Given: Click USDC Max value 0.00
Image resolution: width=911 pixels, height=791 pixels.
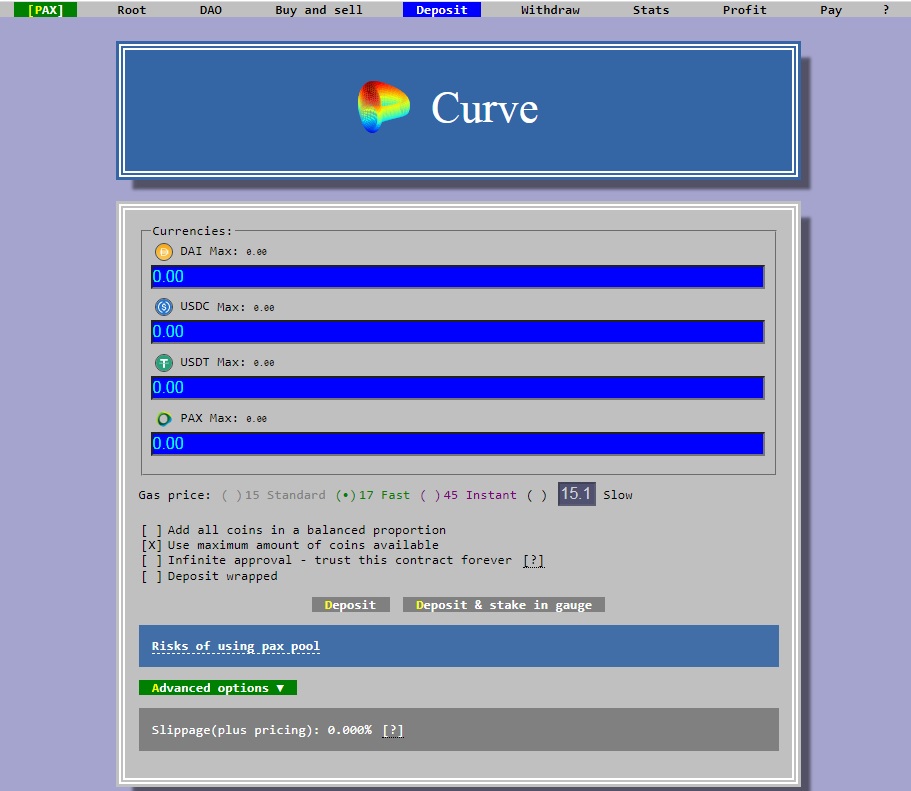Looking at the screenshot, I should coord(264,308).
